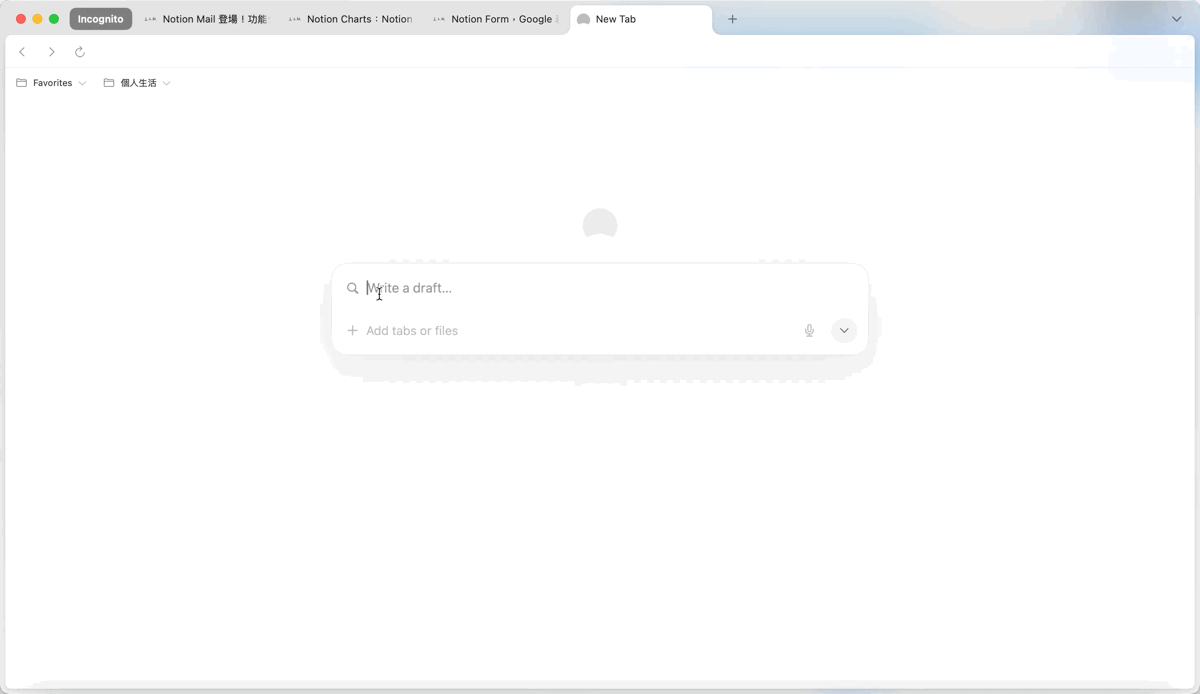Activate the microphone voice input
This screenshot has height=694, width=1200.
point(809,331)
